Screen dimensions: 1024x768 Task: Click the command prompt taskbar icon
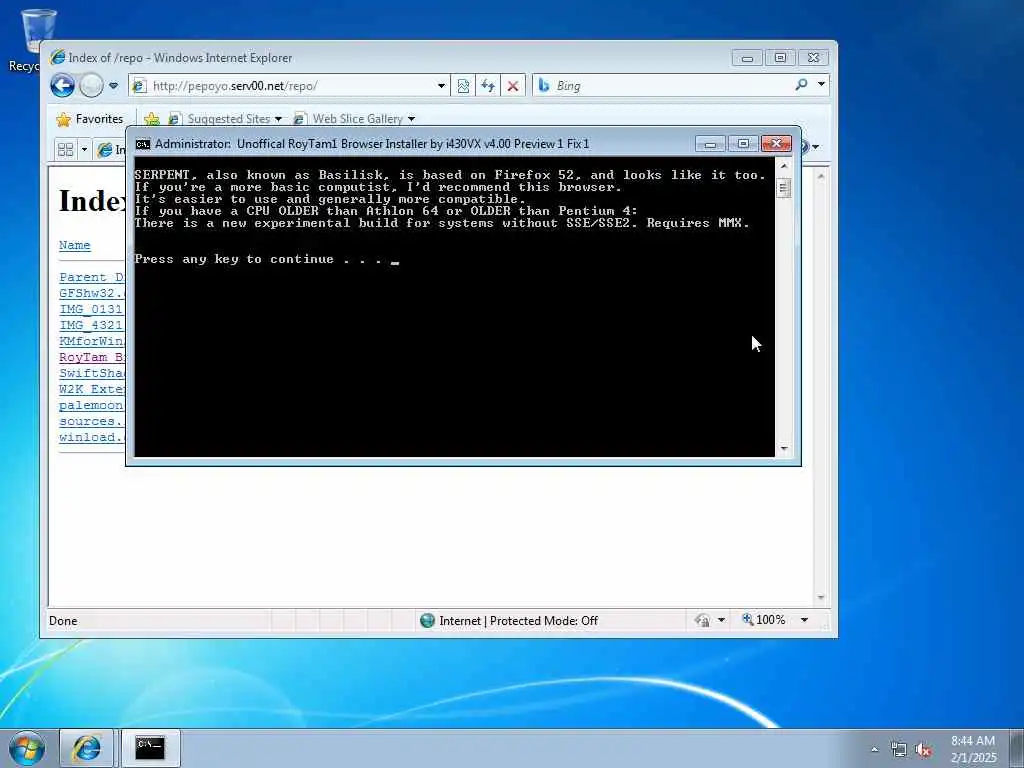click(x=150, y=748)
